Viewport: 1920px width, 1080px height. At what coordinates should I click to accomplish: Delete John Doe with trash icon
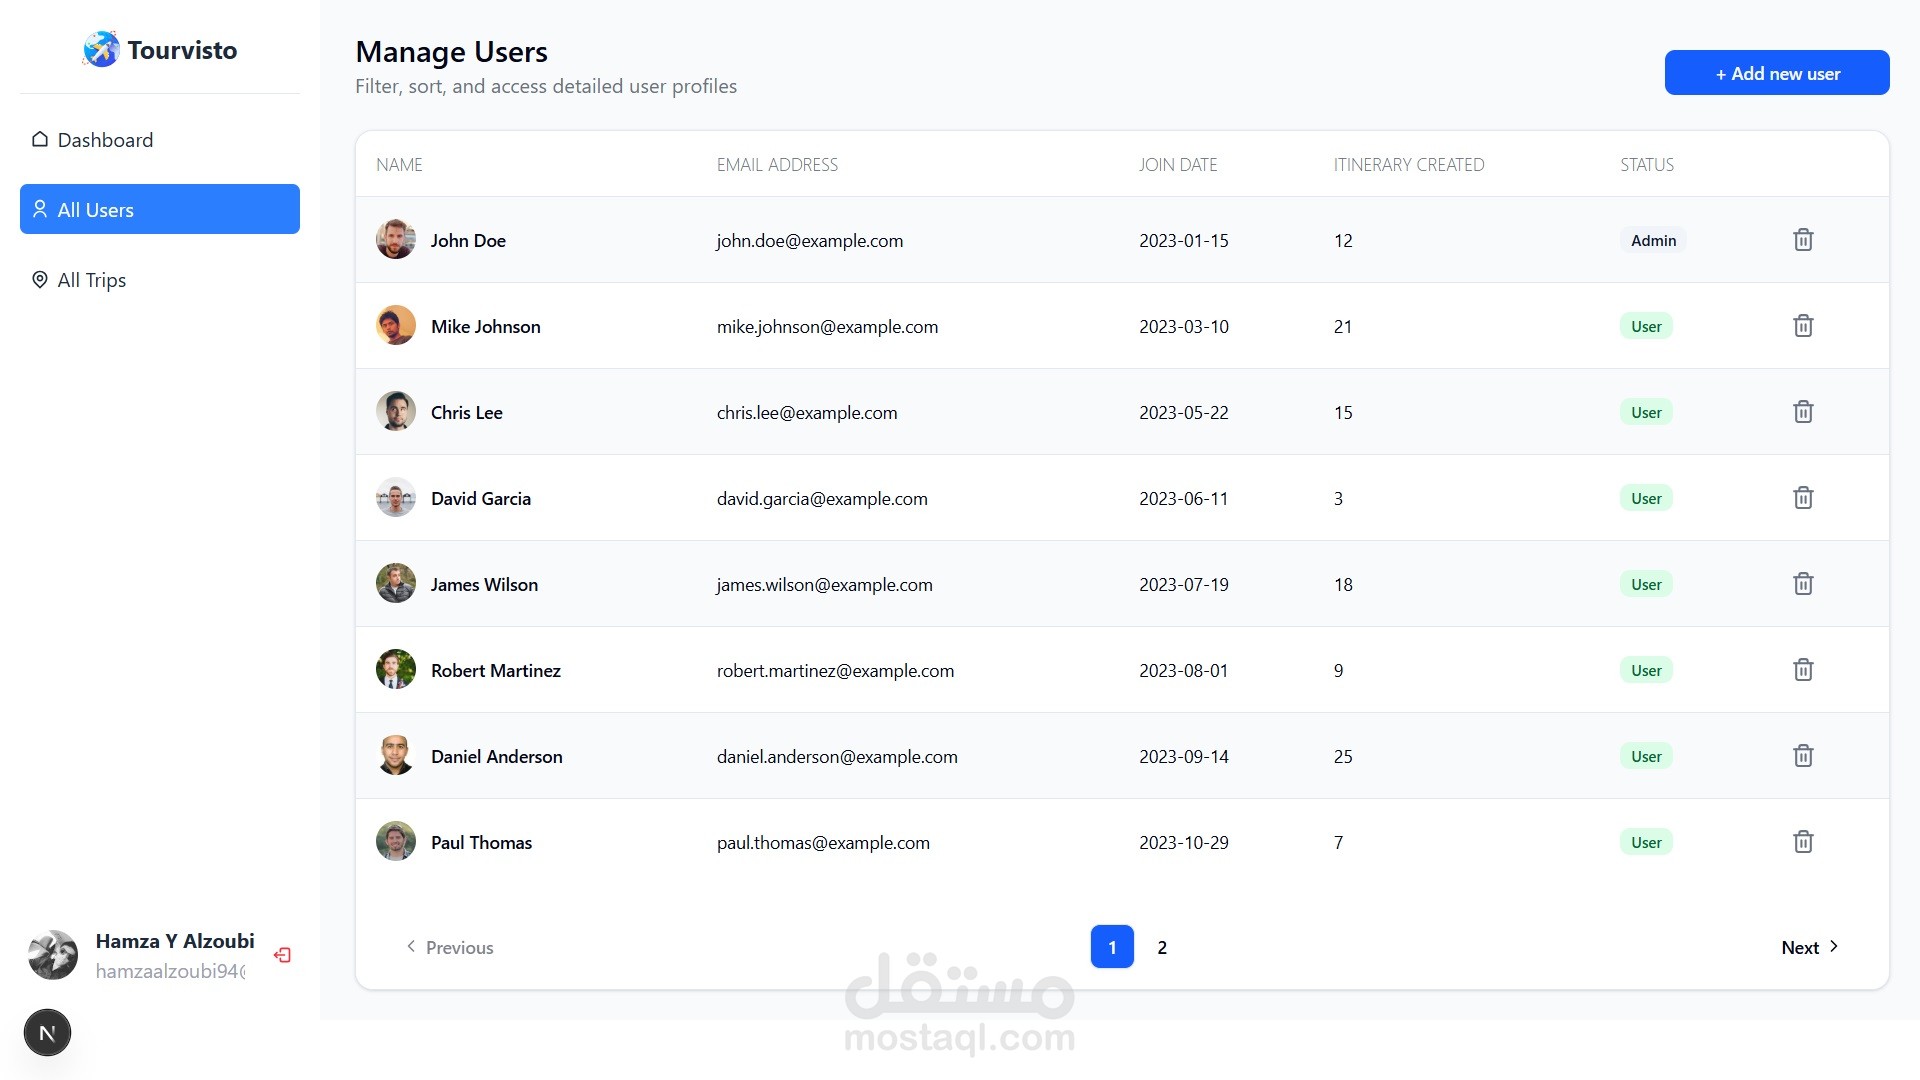(1803, 240)
